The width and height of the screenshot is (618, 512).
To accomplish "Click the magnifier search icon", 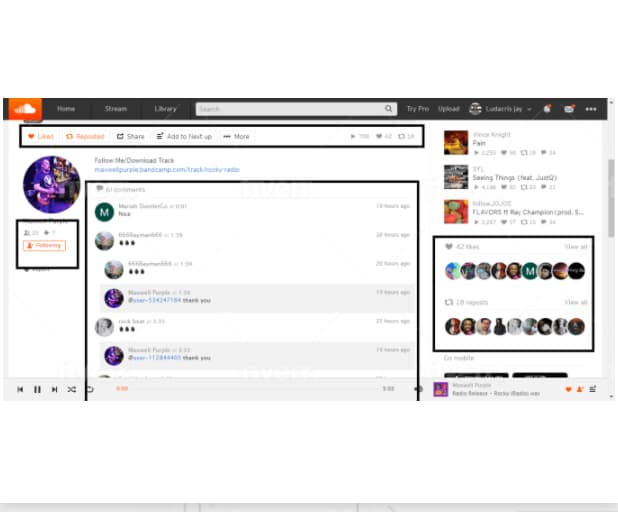I will [389, 108].
